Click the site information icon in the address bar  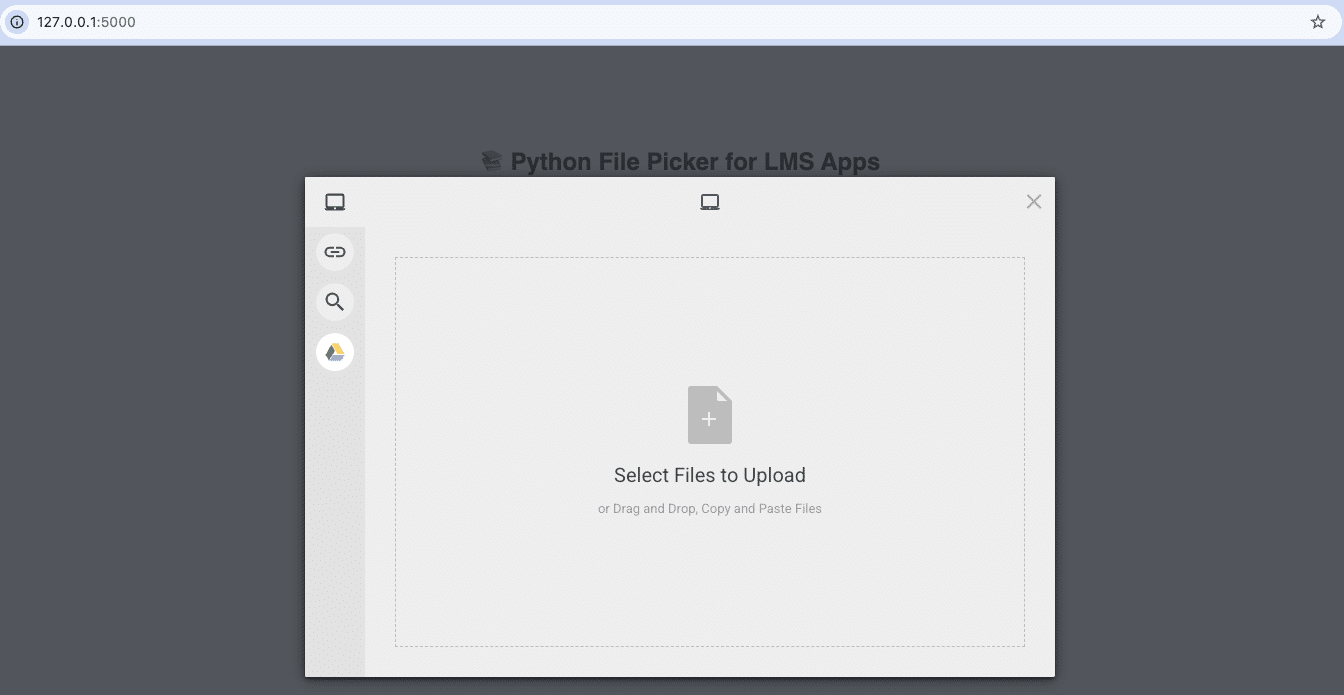[16, 20]
